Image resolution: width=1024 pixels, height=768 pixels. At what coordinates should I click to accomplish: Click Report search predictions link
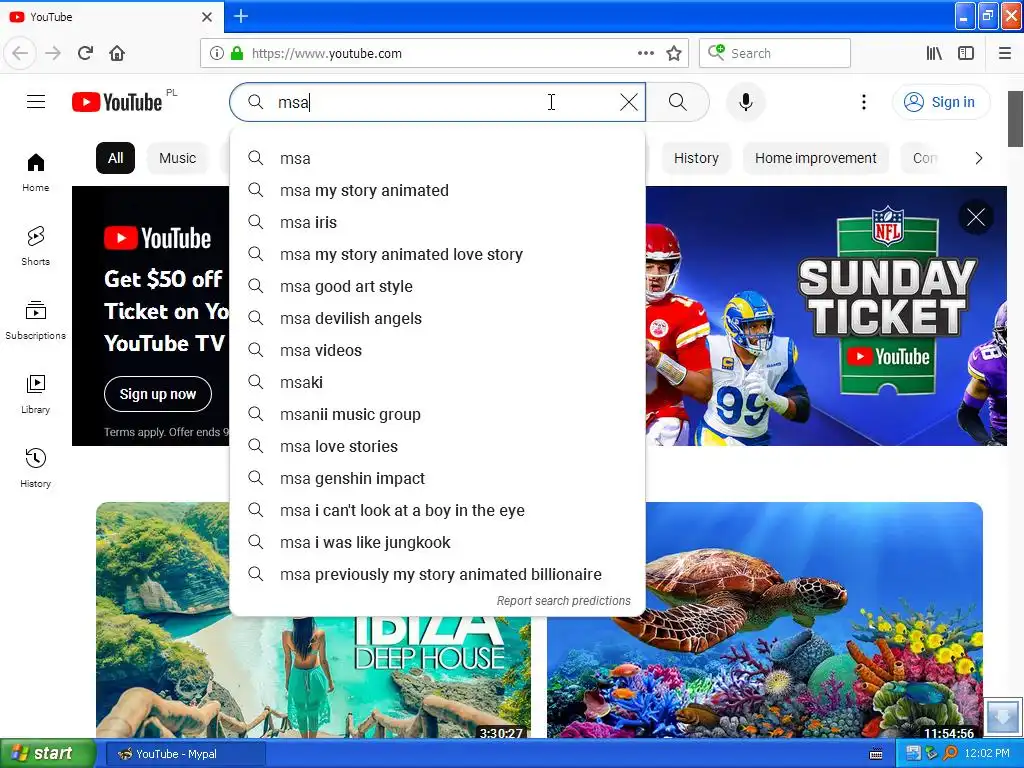coord(564,601)
